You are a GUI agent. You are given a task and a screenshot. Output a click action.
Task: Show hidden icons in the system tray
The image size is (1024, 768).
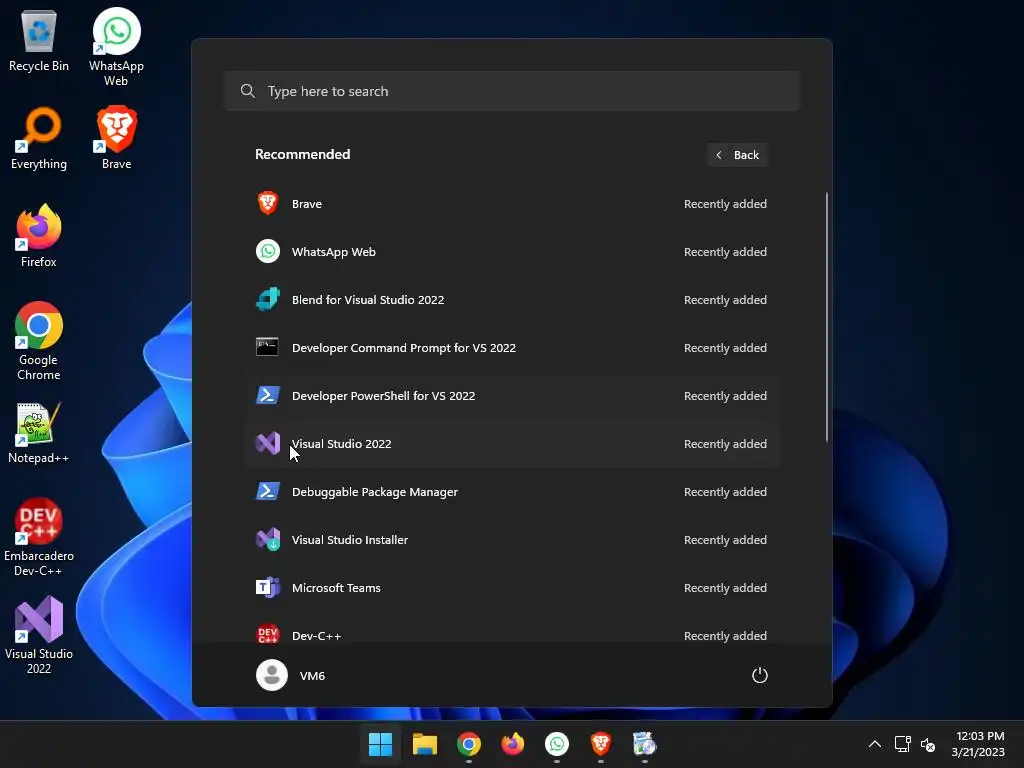tap(875, 744)
